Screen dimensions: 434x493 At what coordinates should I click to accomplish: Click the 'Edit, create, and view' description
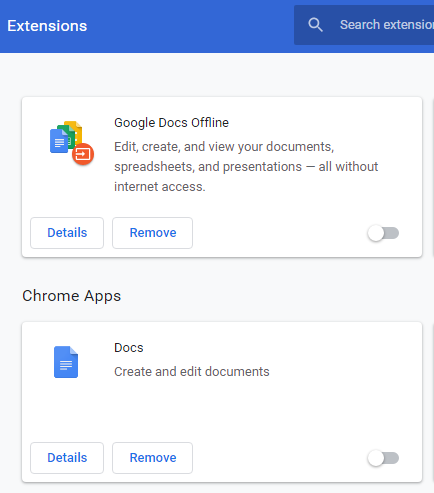point(246,167)
